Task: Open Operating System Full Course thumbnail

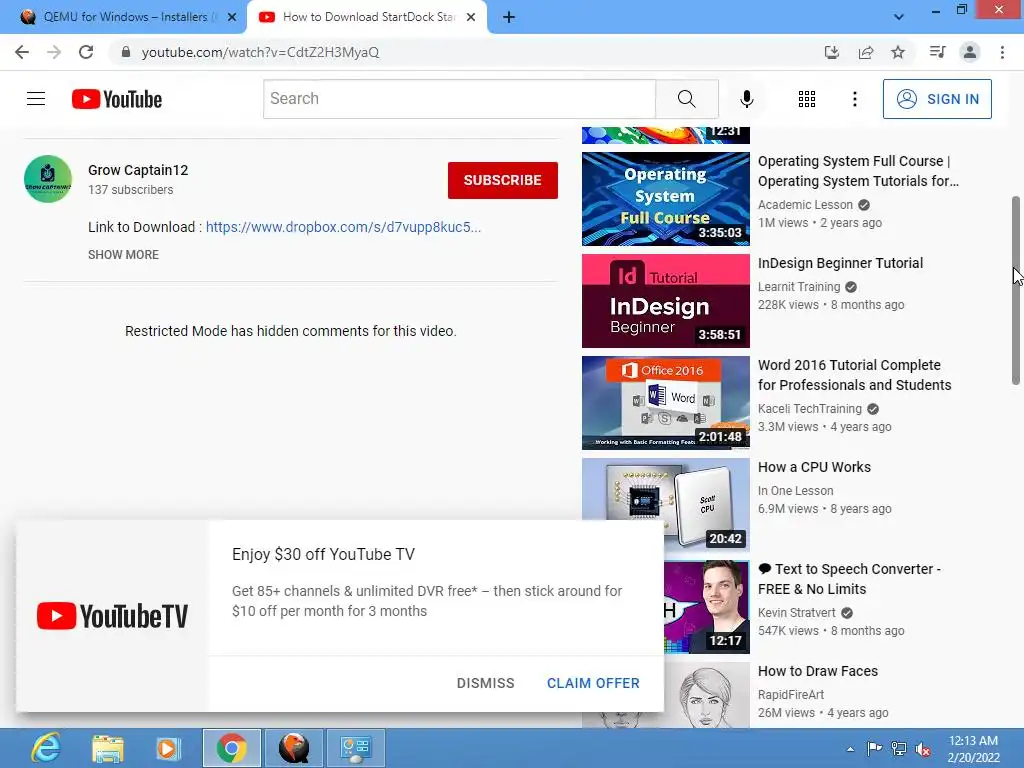Action: [665, 199]
